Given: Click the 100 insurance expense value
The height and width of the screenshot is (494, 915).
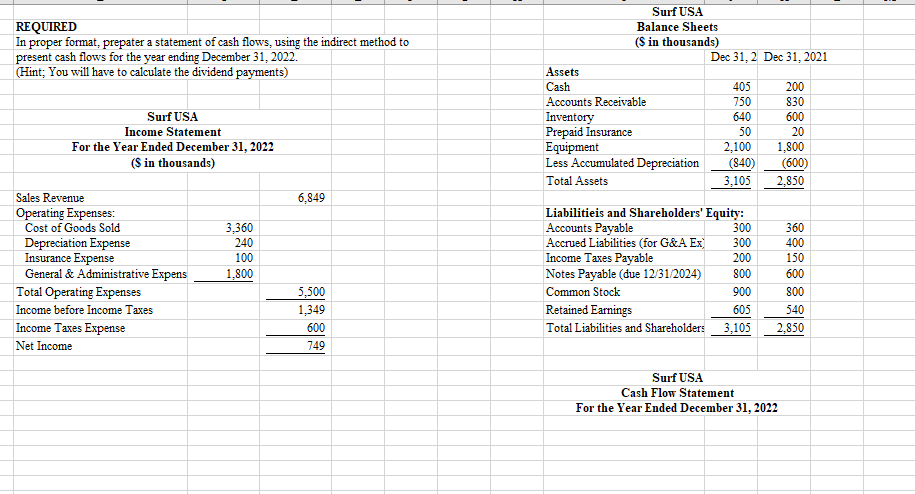Looking at the screenshot, I should tap(244, 258).
